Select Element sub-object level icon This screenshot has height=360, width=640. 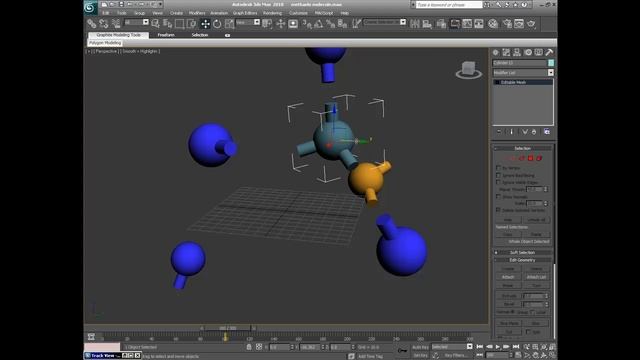(539, 158)
